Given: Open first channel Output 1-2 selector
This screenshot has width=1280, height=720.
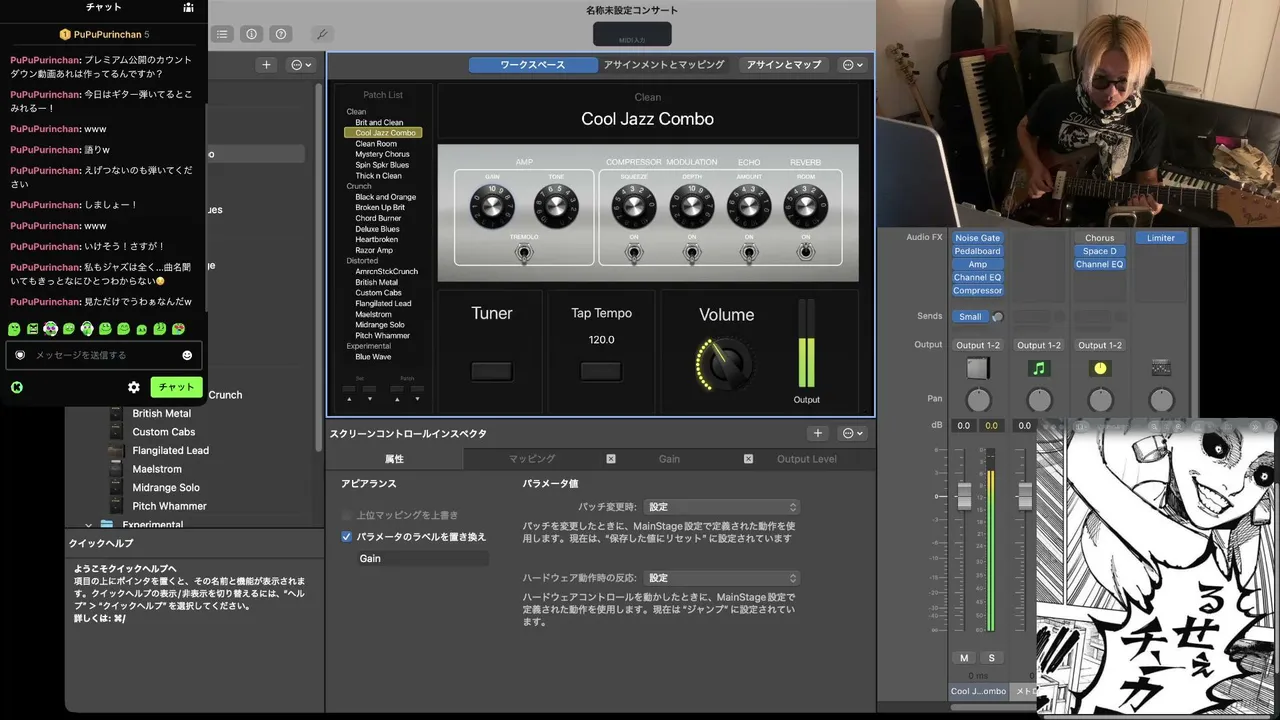Looking at the screenshot, I should pyautogui.click(x=977, y=345).
